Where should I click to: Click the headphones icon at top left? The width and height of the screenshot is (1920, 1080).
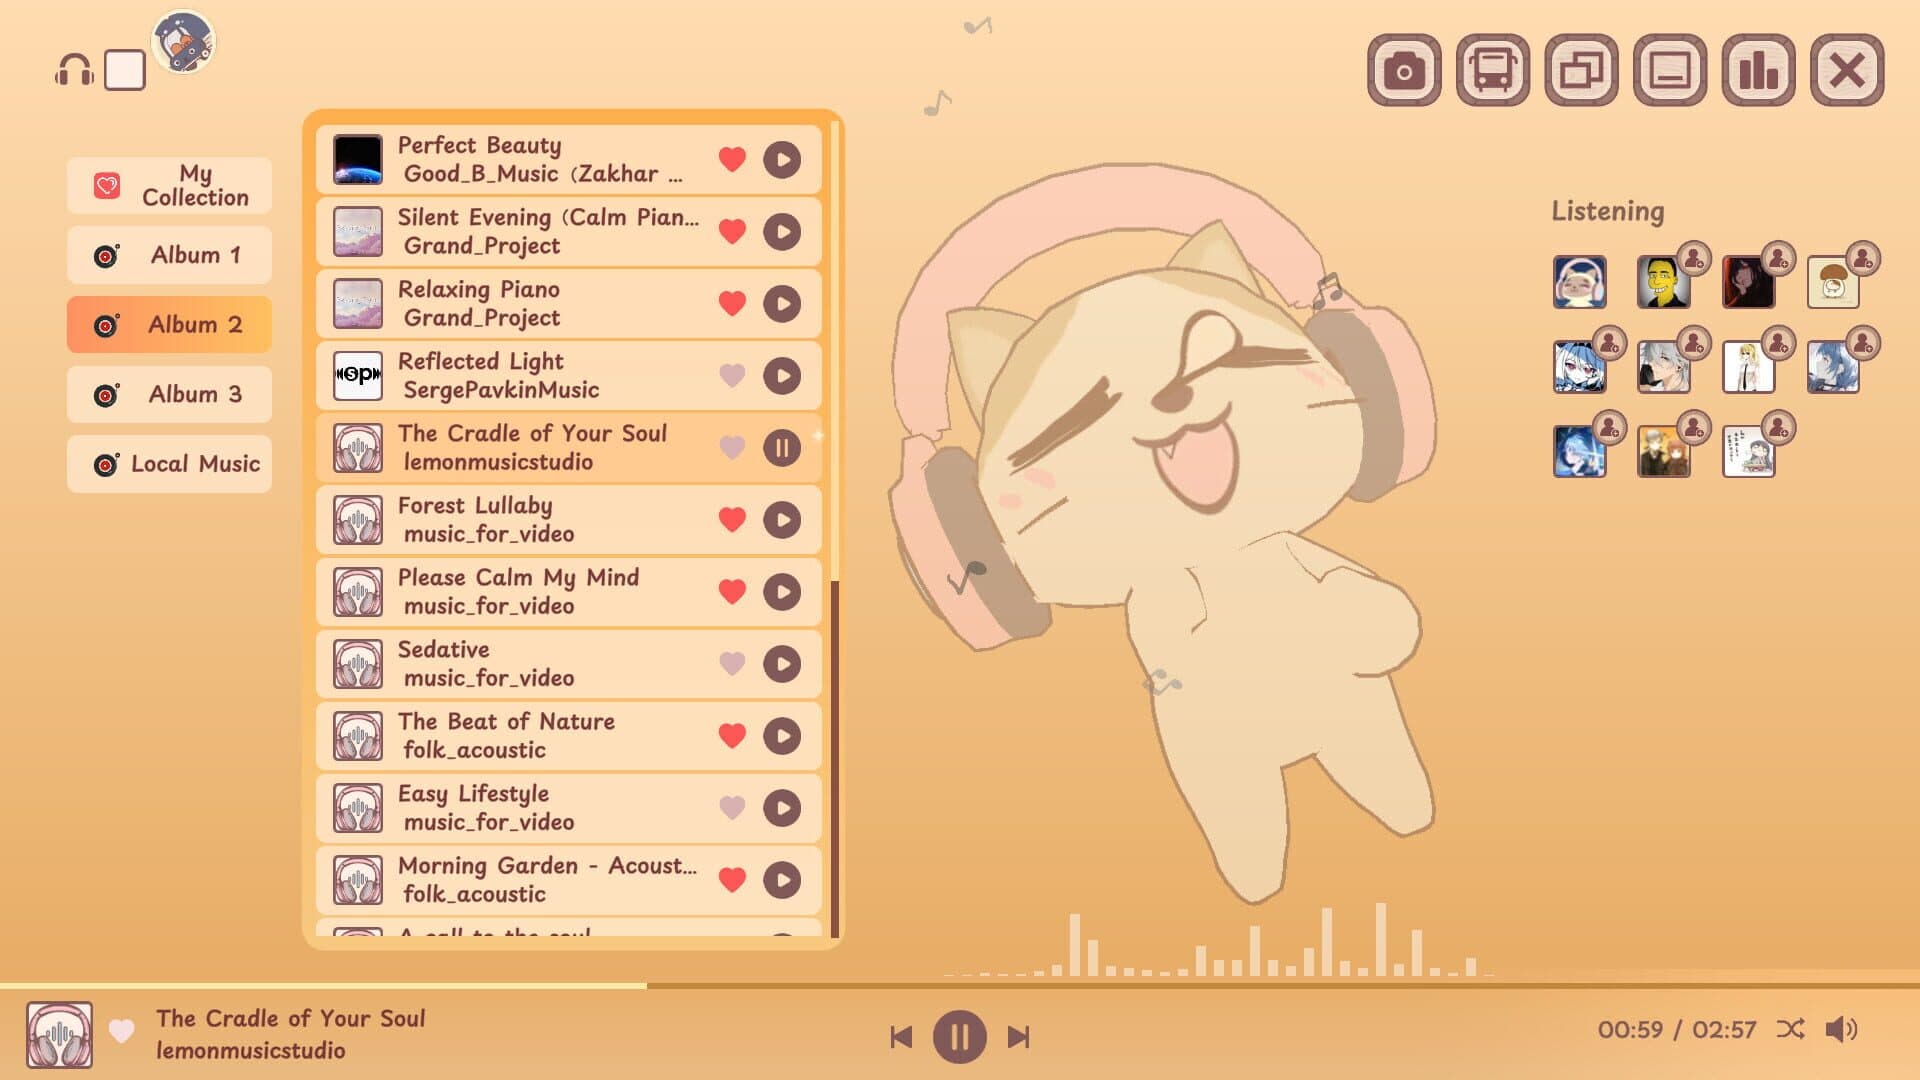(x=74, y=70)
